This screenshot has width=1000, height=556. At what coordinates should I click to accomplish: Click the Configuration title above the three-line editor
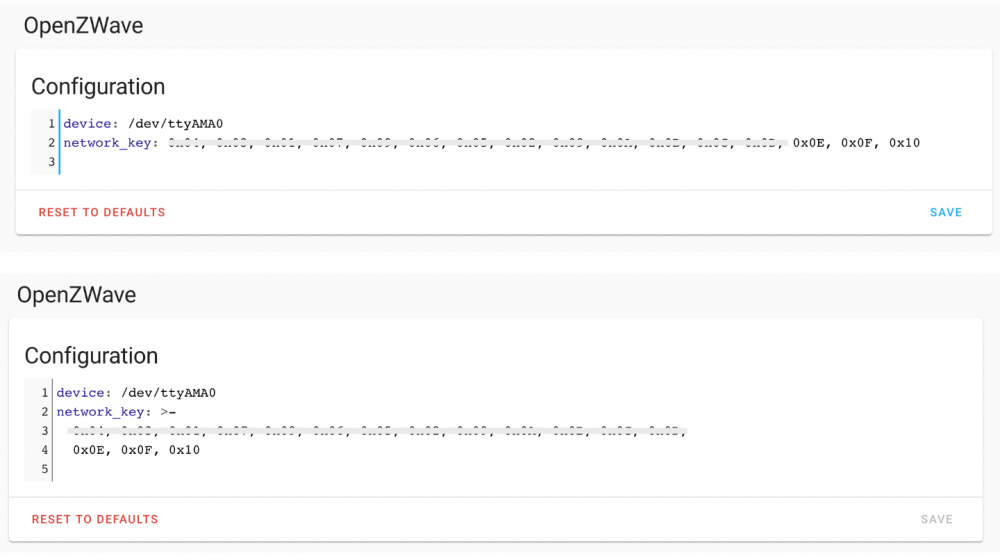pyautogui.click(x=98, y=86)
